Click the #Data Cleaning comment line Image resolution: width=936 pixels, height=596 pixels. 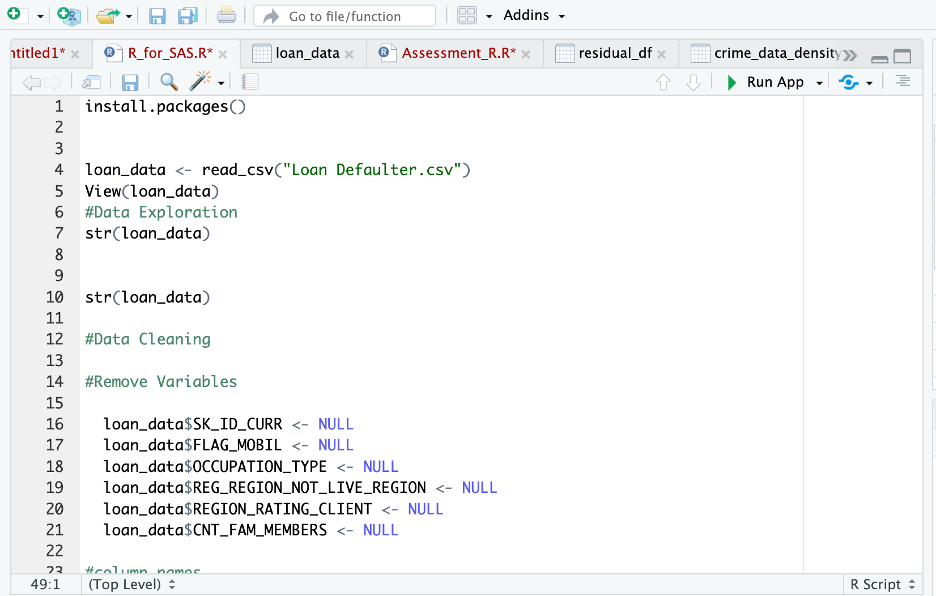click(x=148, y=339)
